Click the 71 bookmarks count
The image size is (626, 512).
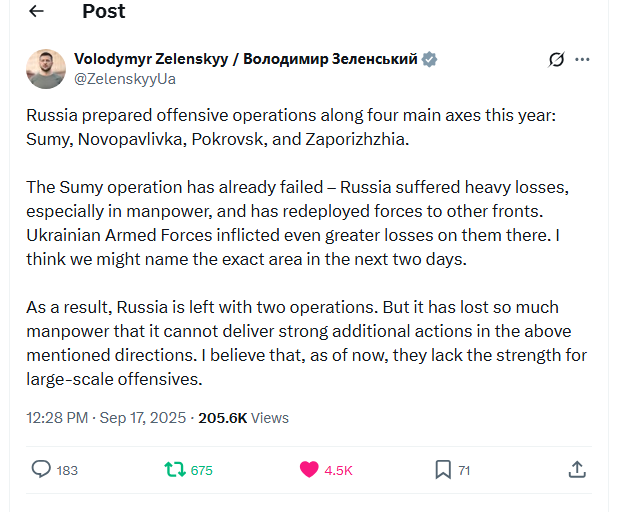pyautogui.click(x=464, y=470)
